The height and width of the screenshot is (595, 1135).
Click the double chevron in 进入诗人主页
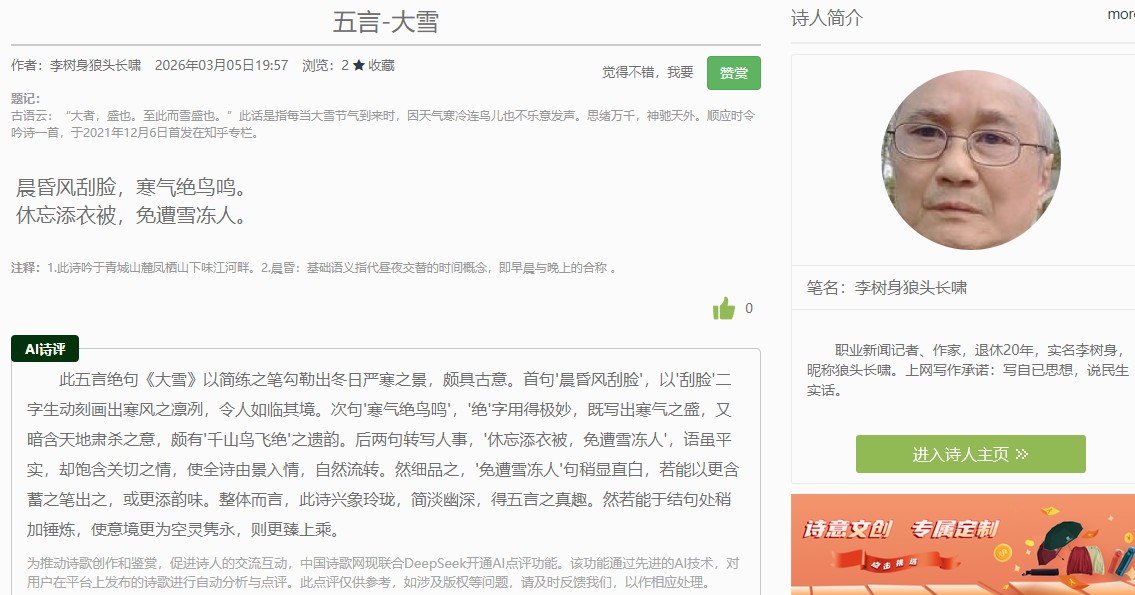1021,455
